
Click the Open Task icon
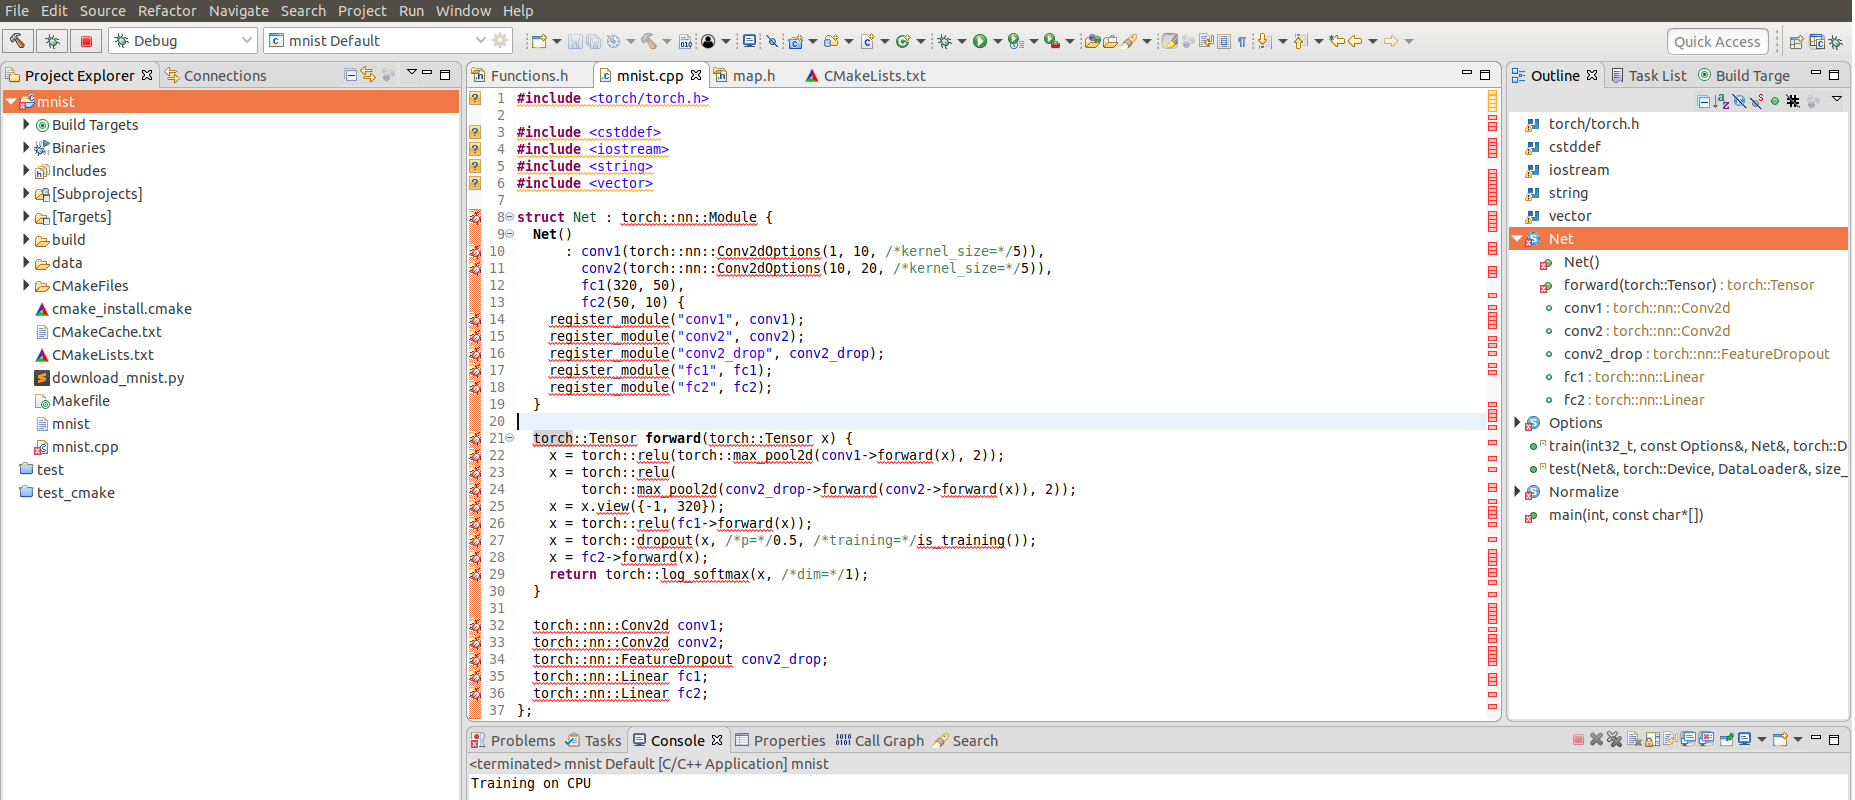tap(1111, 41)
